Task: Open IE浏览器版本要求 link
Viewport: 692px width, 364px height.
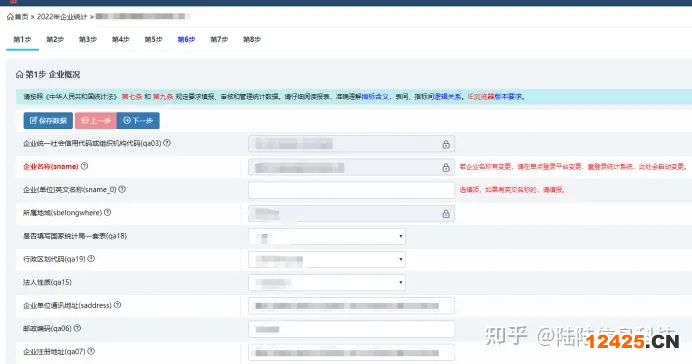Action: (x=495, y=97)
